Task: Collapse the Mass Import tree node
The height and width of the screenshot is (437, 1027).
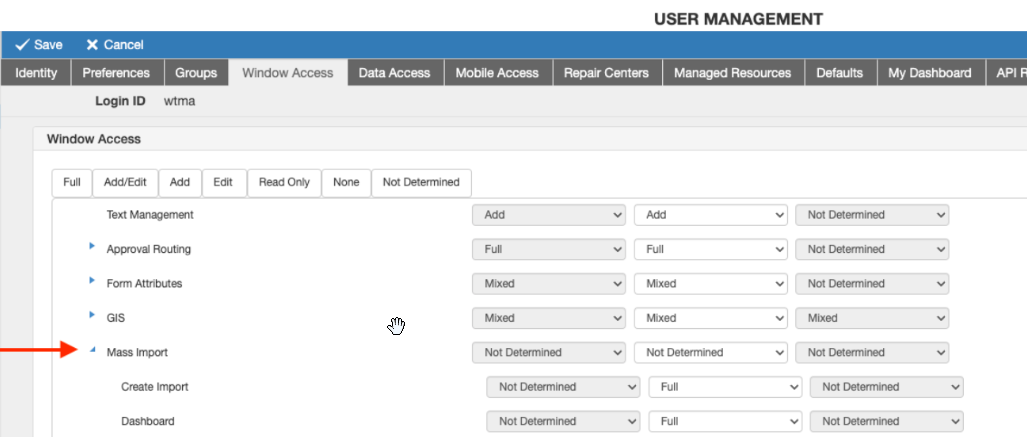Action: 92,351
